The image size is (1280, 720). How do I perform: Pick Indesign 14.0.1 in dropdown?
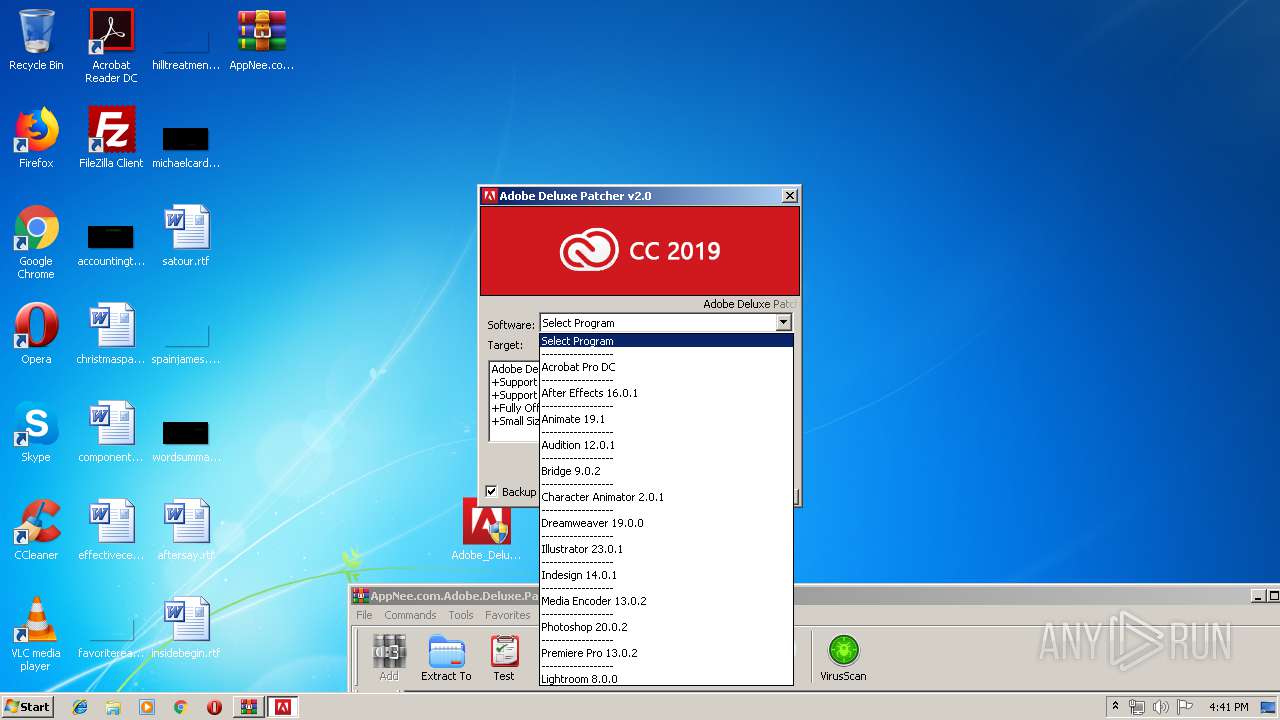pos(666,575)
